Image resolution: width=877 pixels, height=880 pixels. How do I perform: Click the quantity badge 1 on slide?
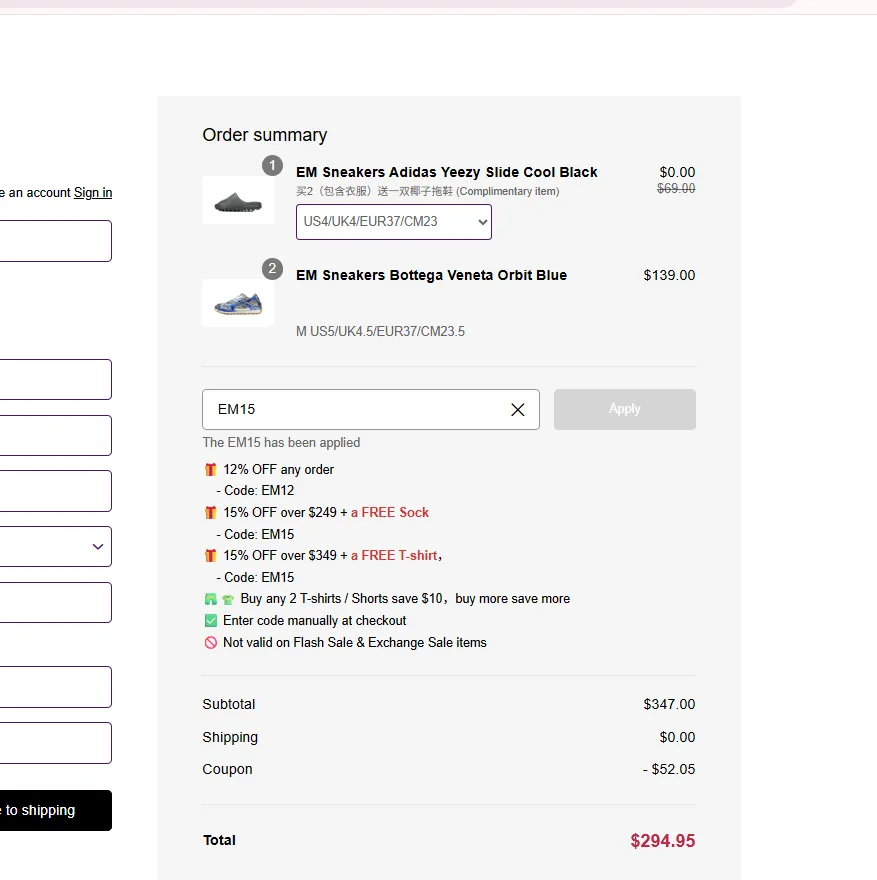click(x=272, y=166)
